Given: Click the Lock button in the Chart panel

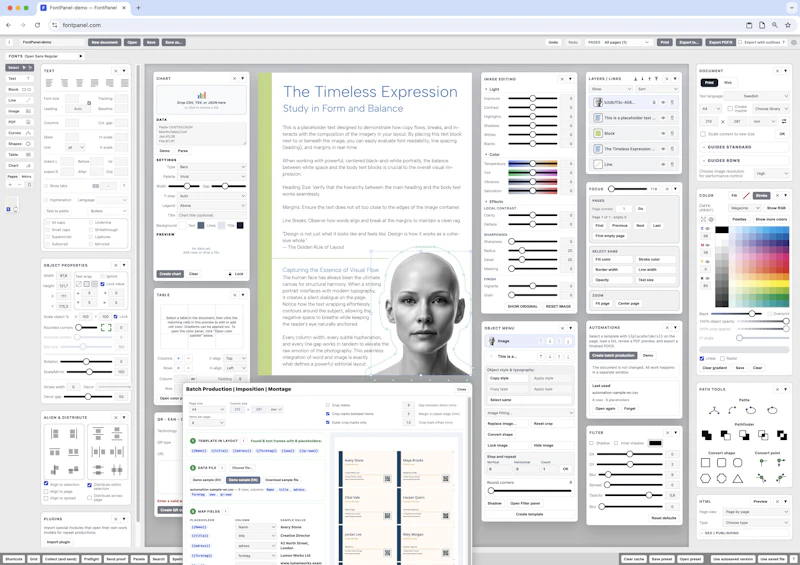Looking at the screenshot, I should (x=236, y=274).
